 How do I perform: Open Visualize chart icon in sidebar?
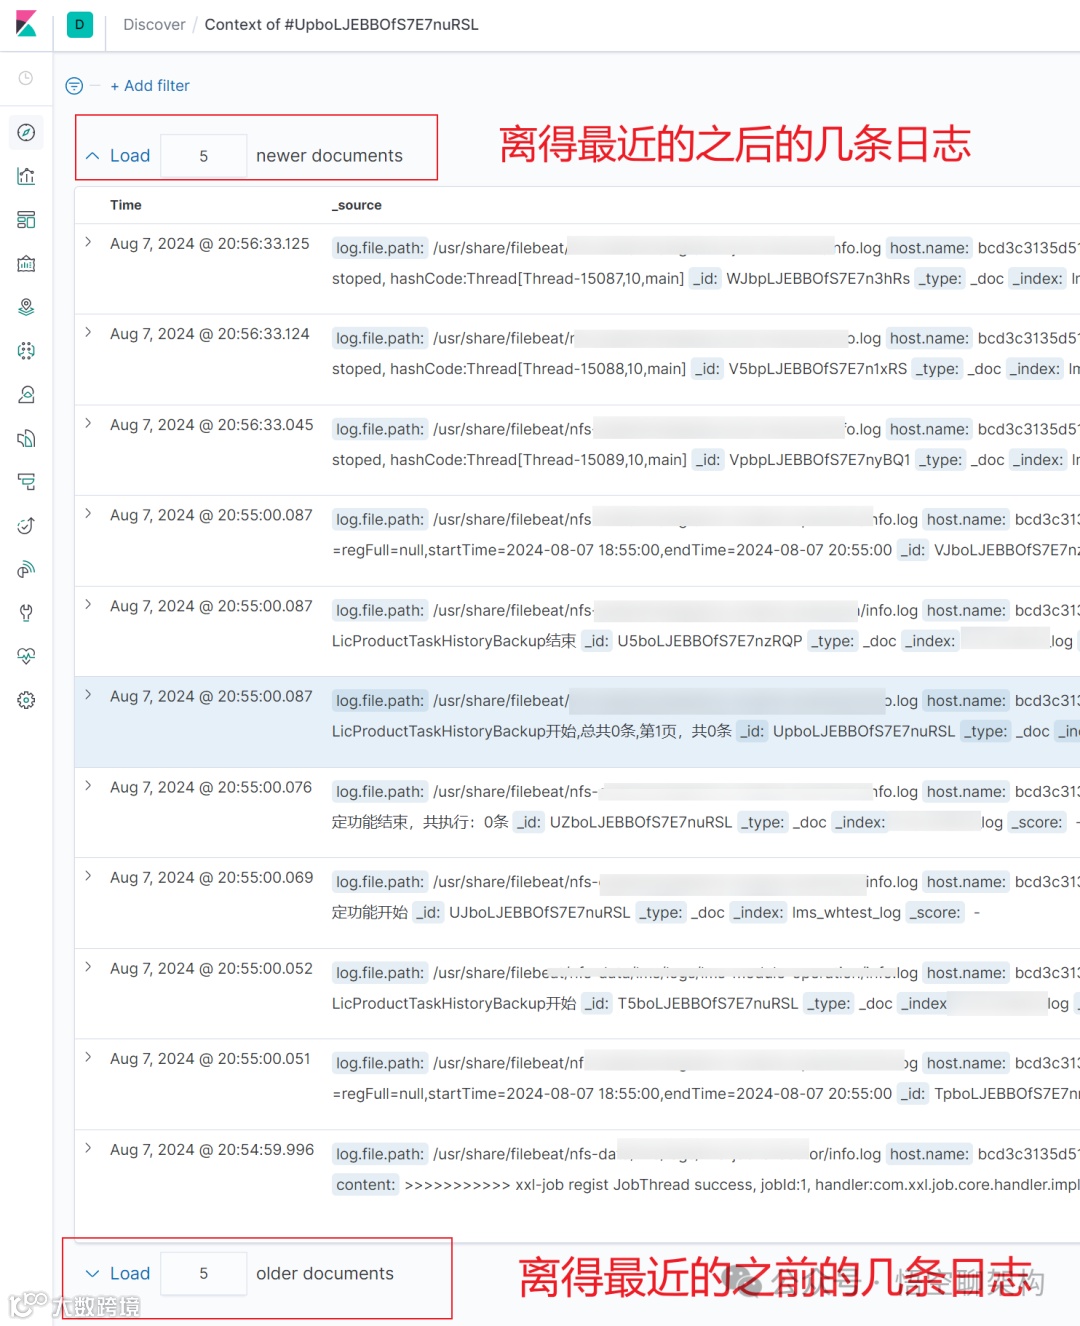(x=26, y=176)
